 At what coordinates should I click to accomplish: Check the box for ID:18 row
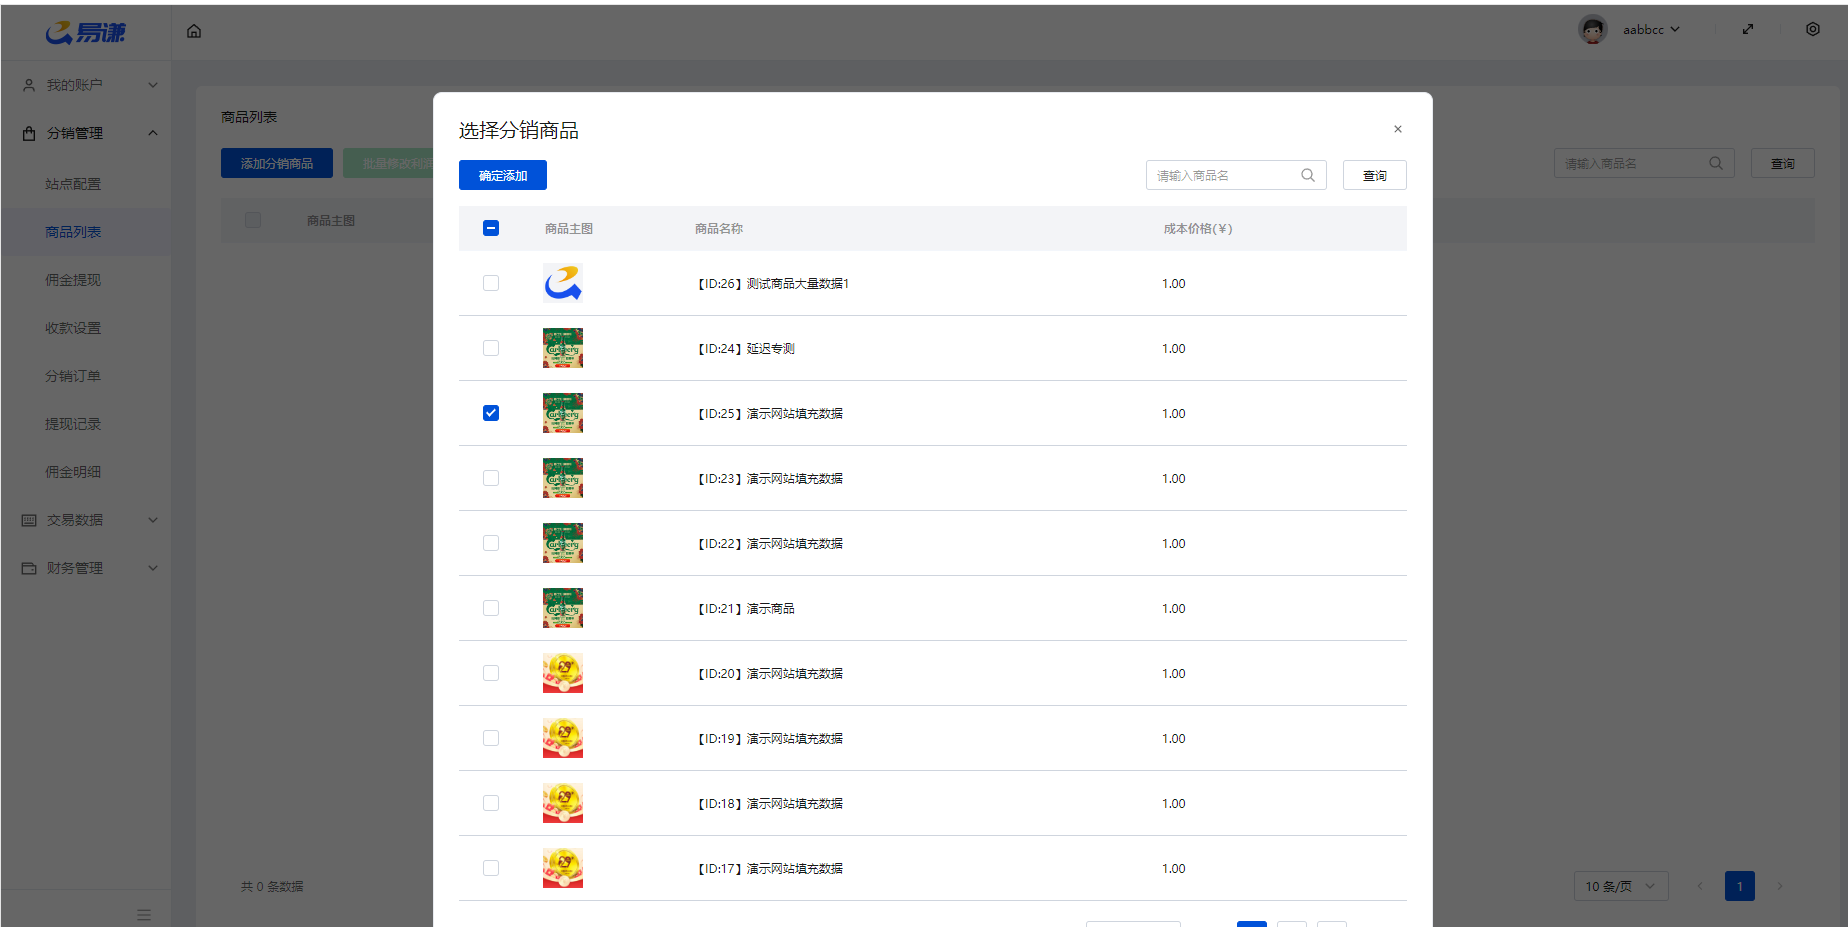(491, 803)
